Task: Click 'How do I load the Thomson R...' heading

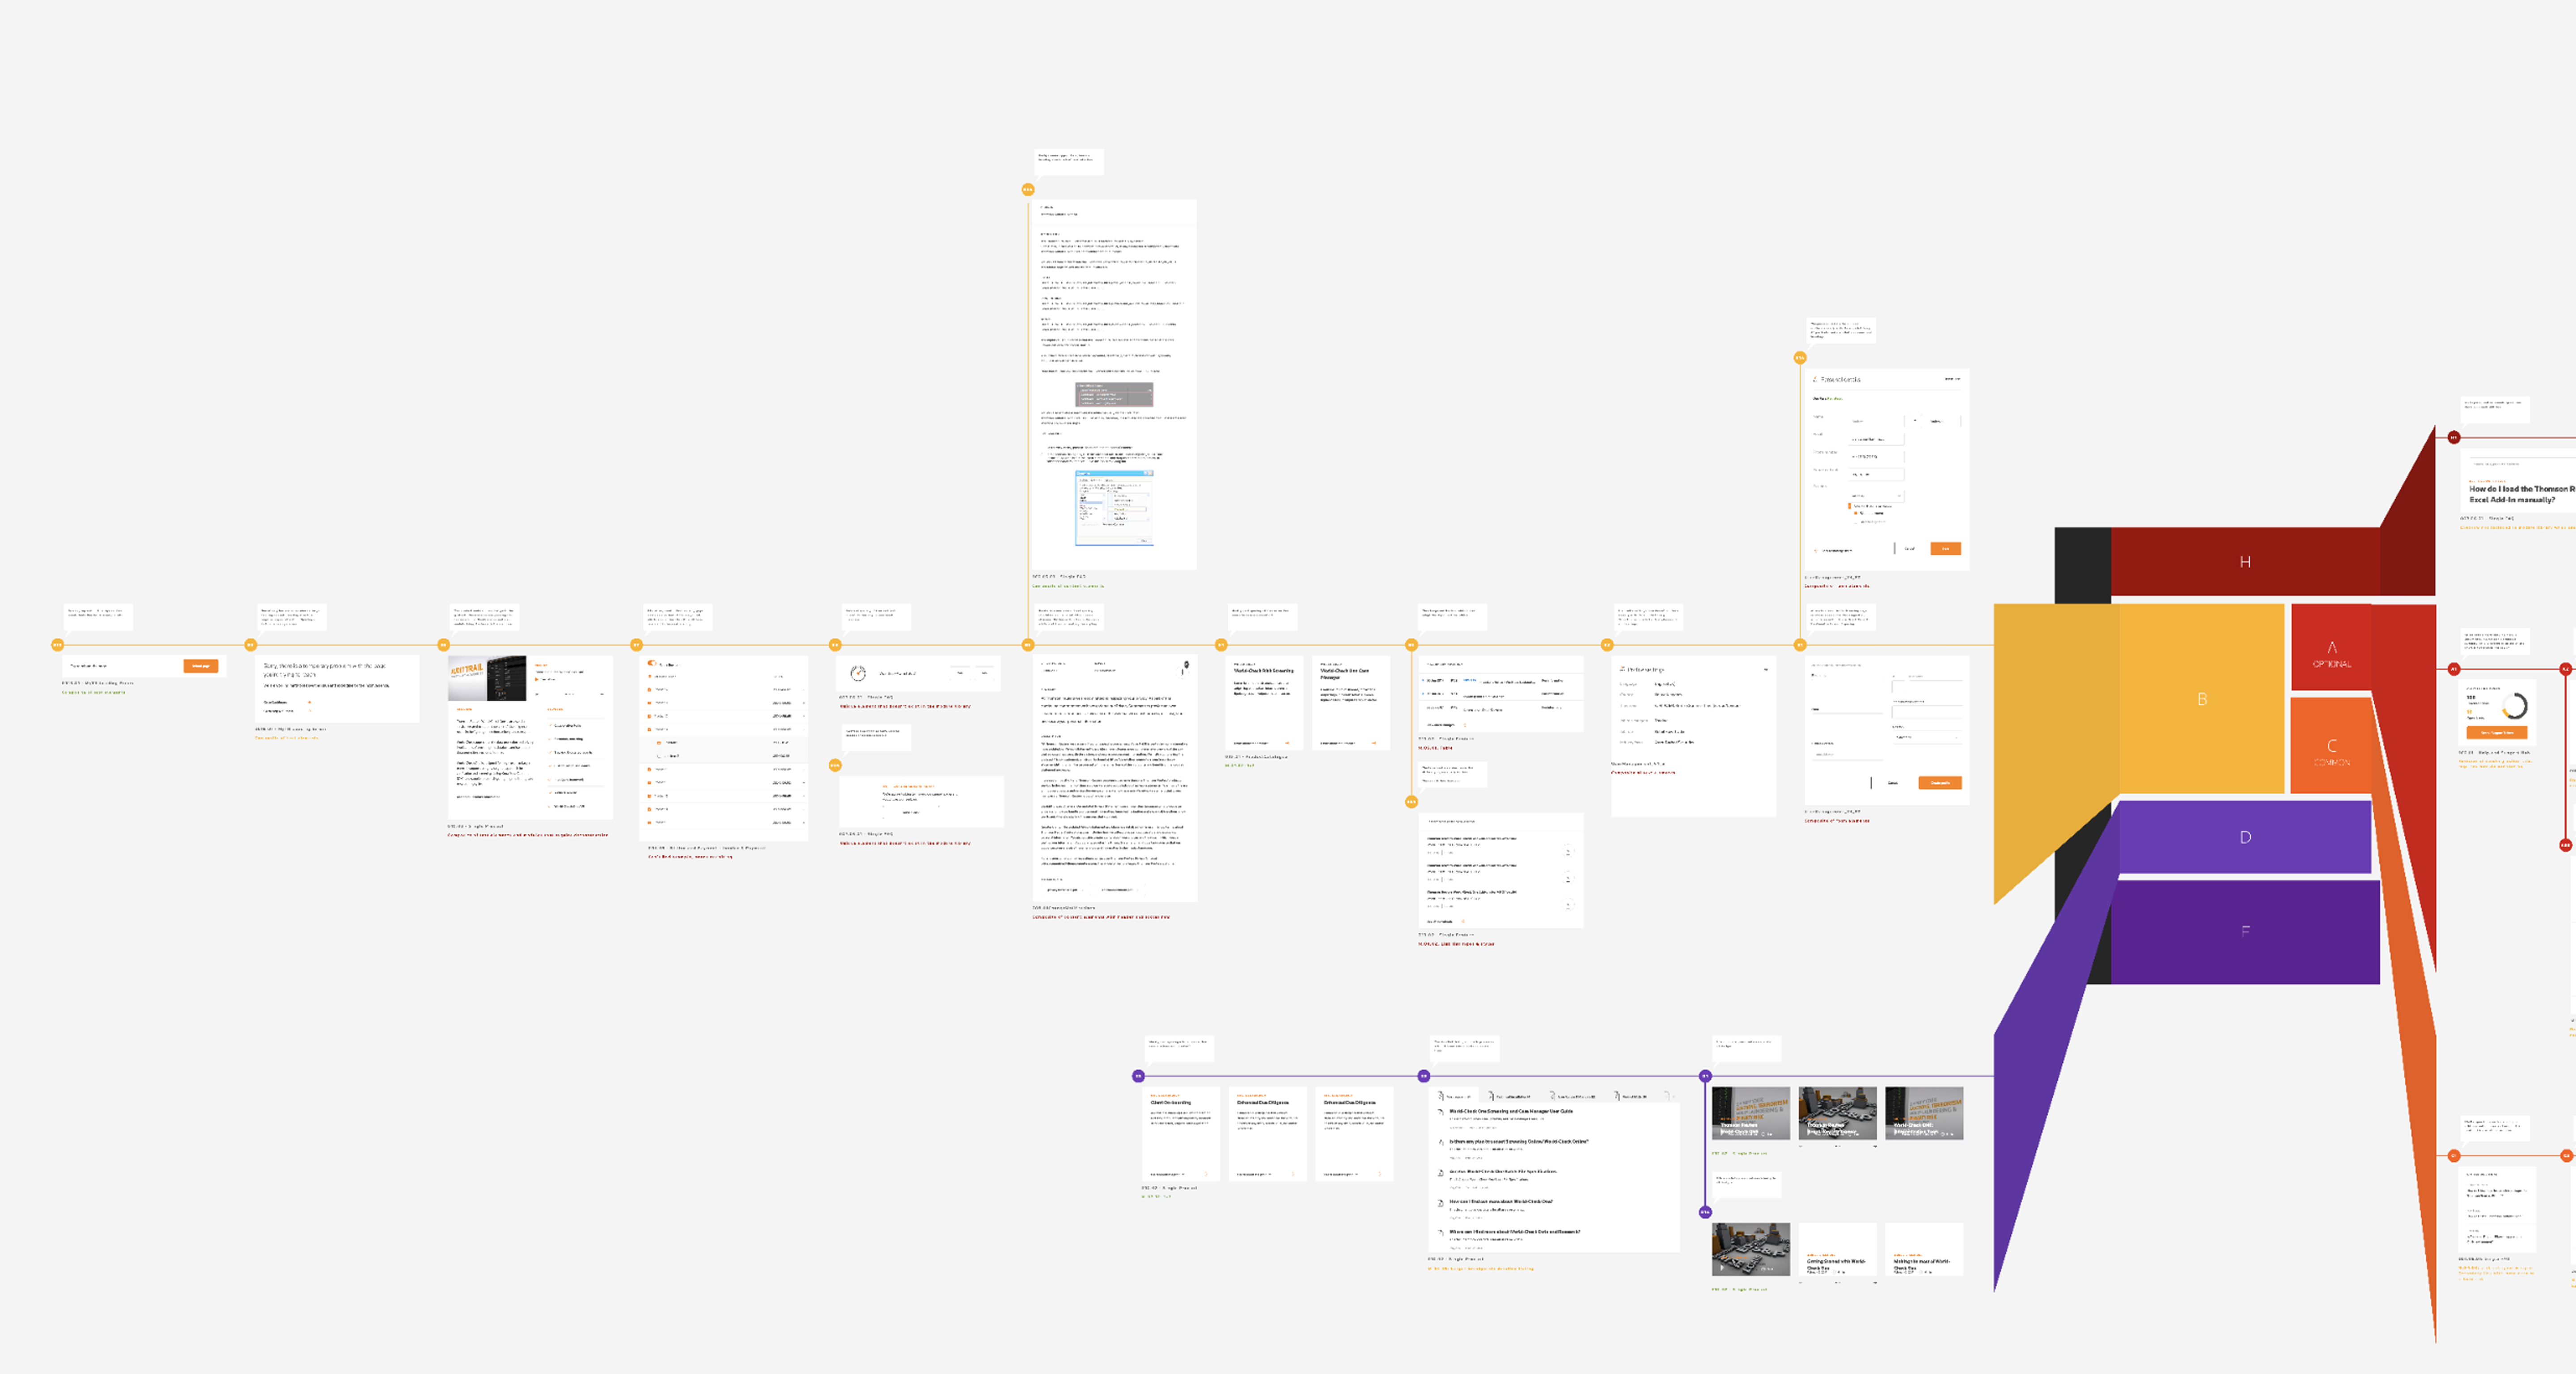Action: 2521,494
